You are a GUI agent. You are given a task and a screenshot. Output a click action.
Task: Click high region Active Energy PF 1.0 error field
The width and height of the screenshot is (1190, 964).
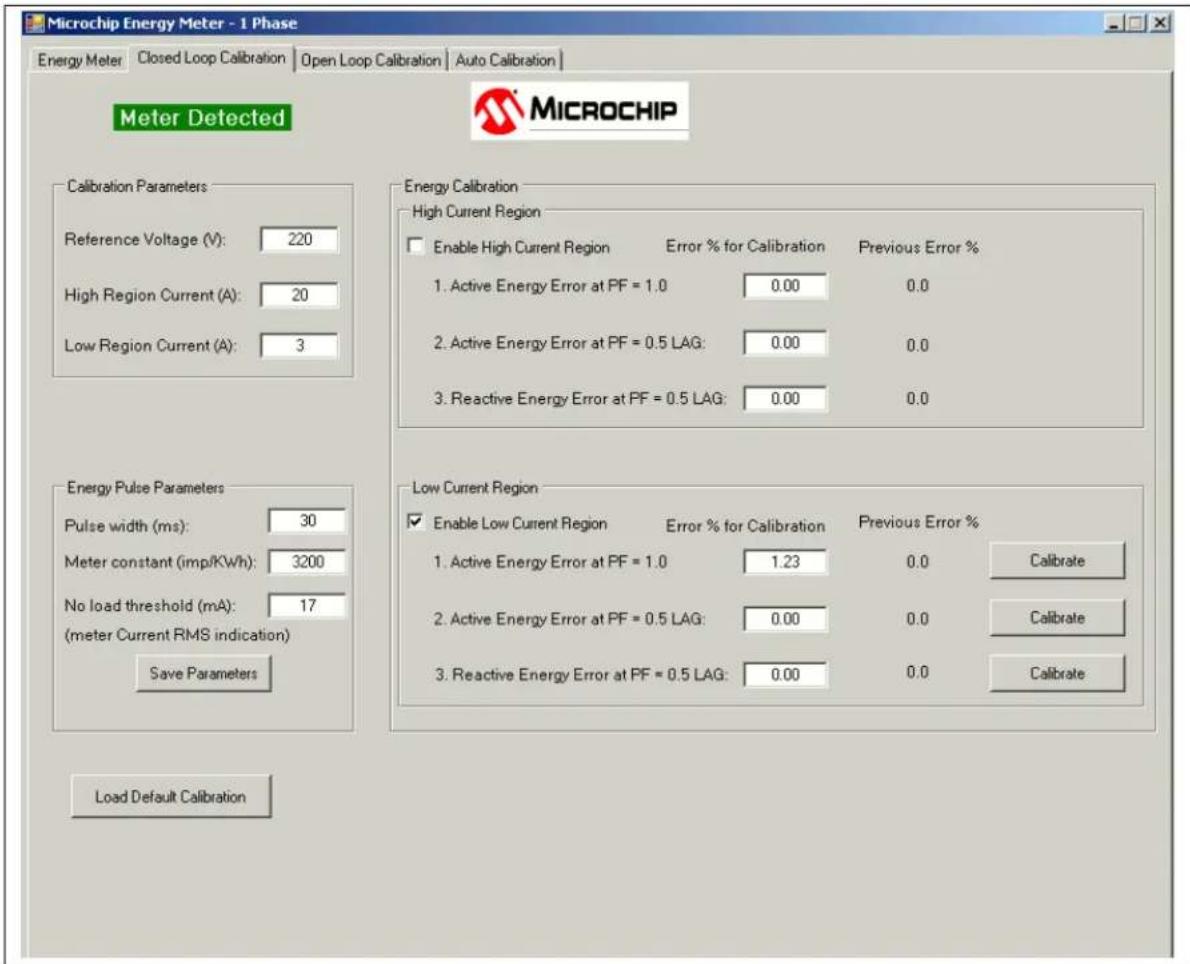pos(785,286)
